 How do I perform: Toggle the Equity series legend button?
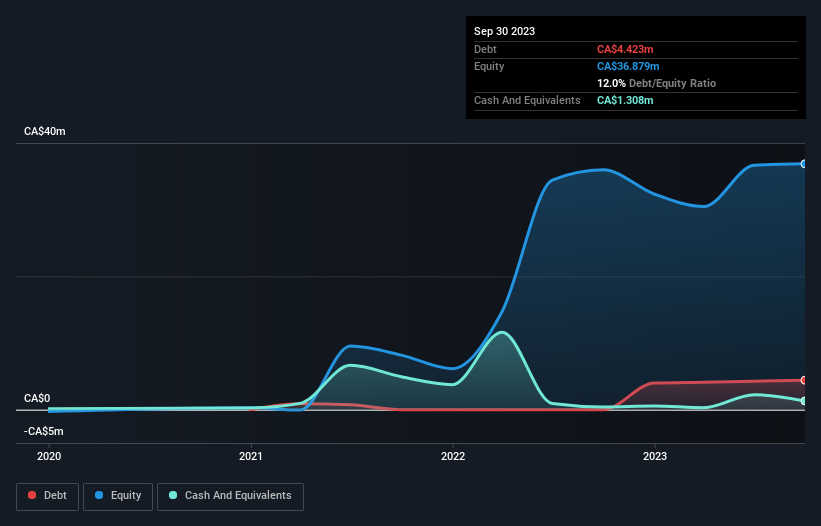point(118,496)
